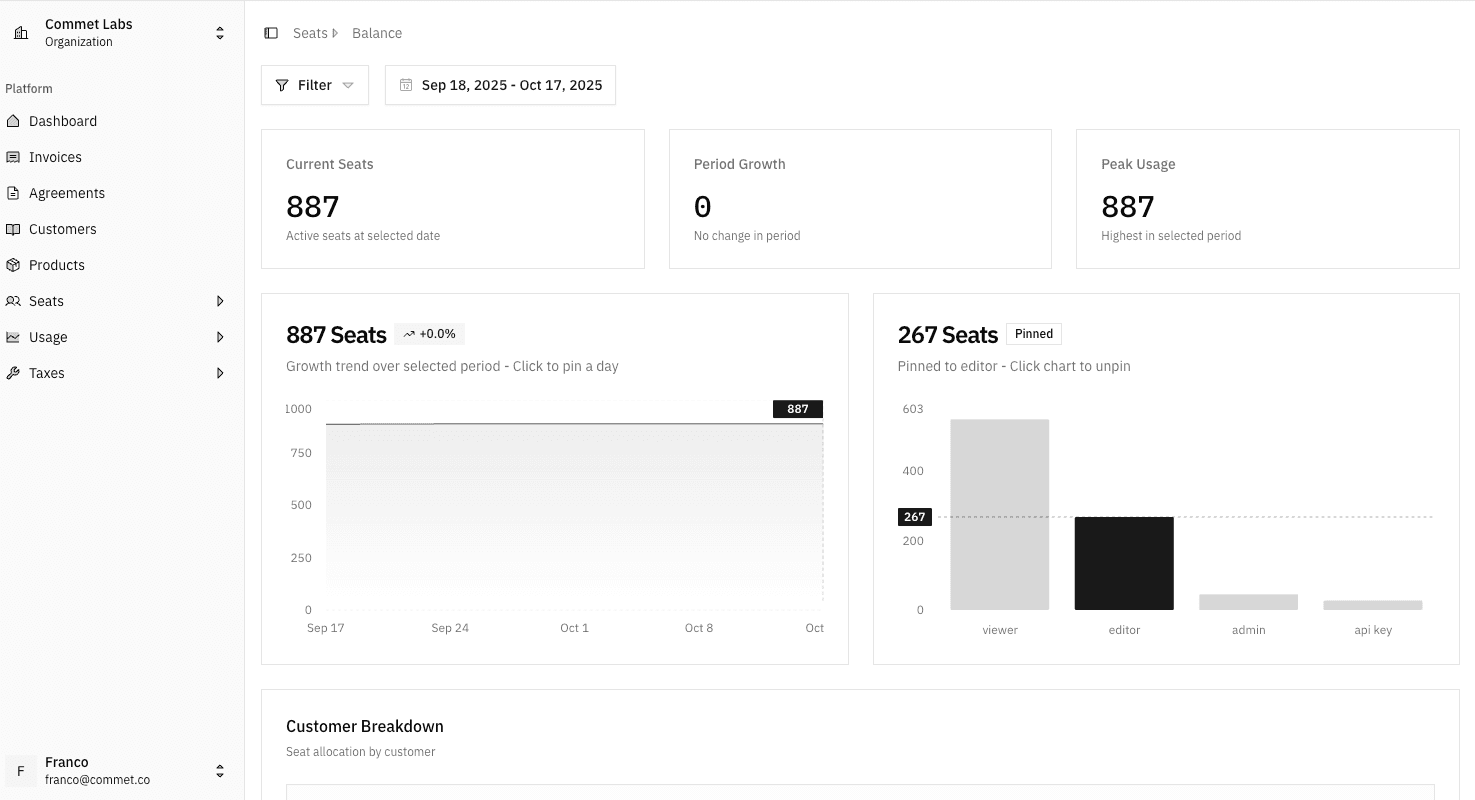
Task: Click the Agreements sidebar icon
Action: pyautogui.click(x=15, y=192)
